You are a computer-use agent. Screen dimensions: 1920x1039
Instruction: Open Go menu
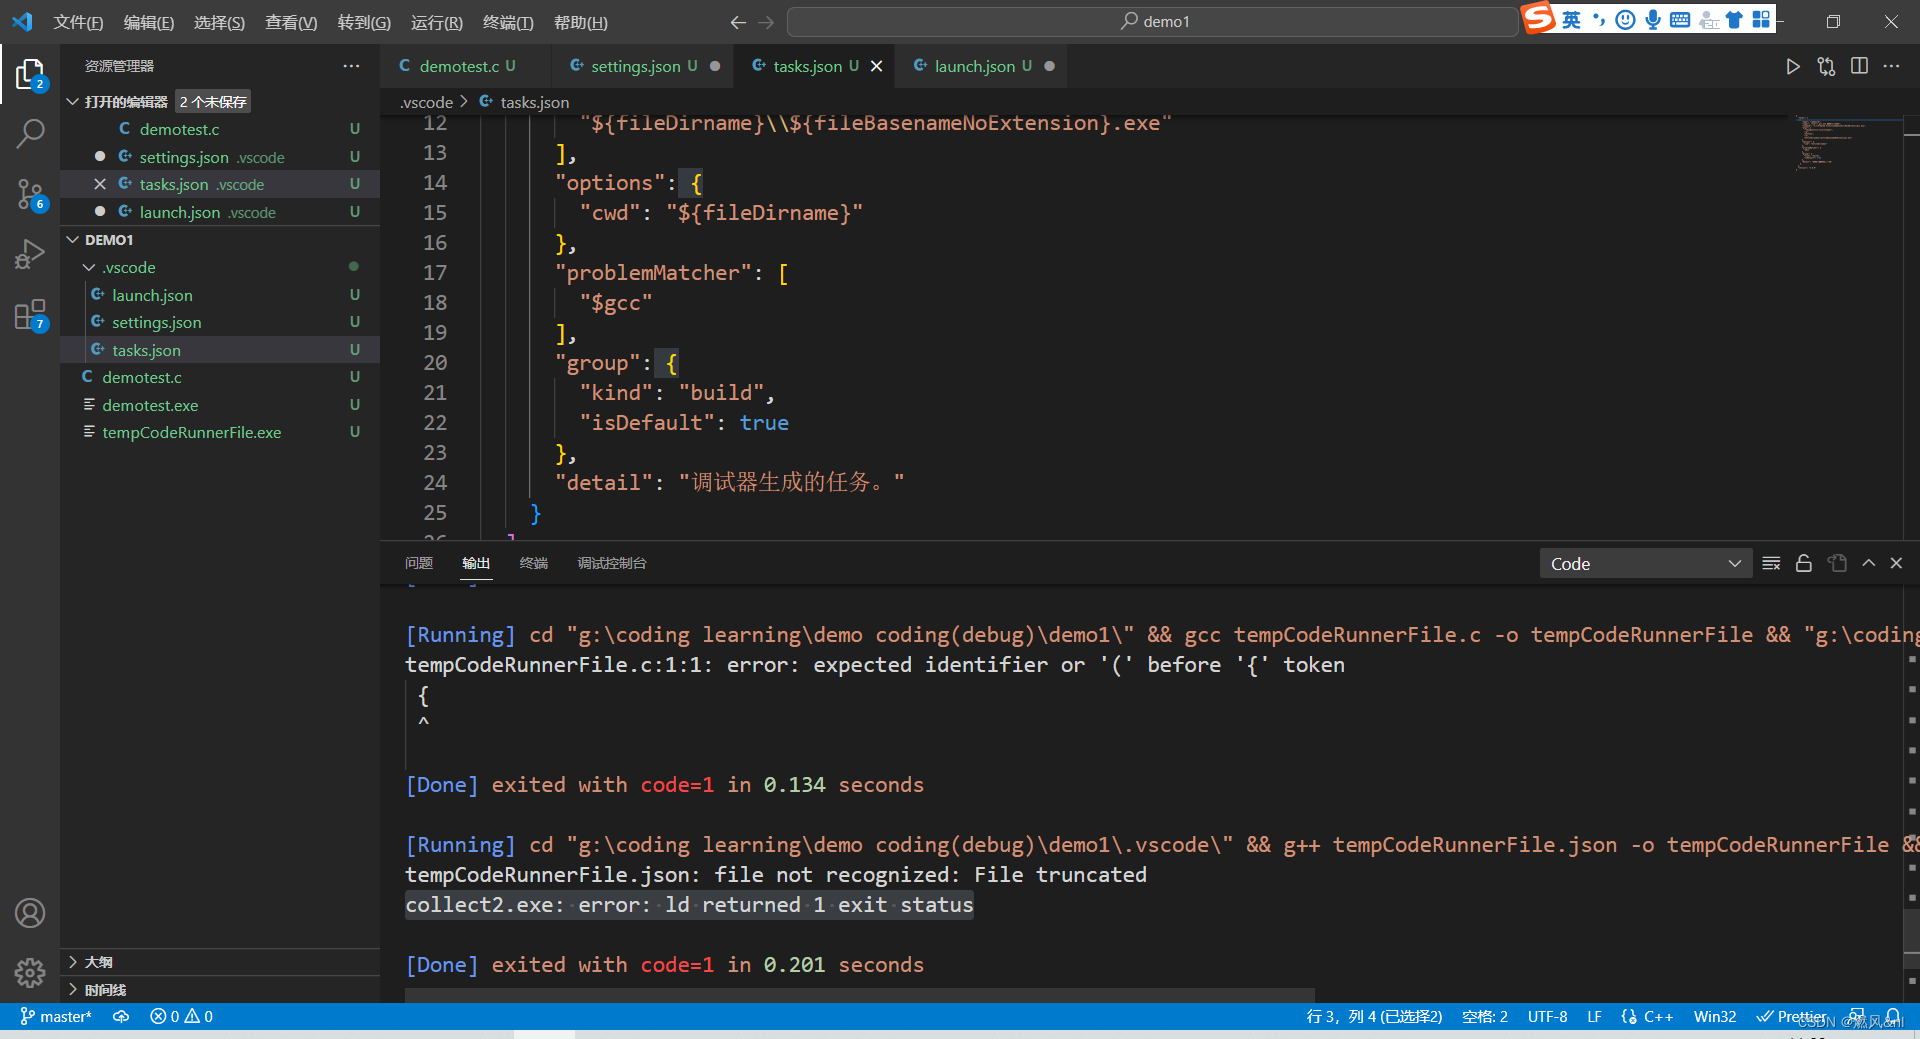click(x=364, y=22)
